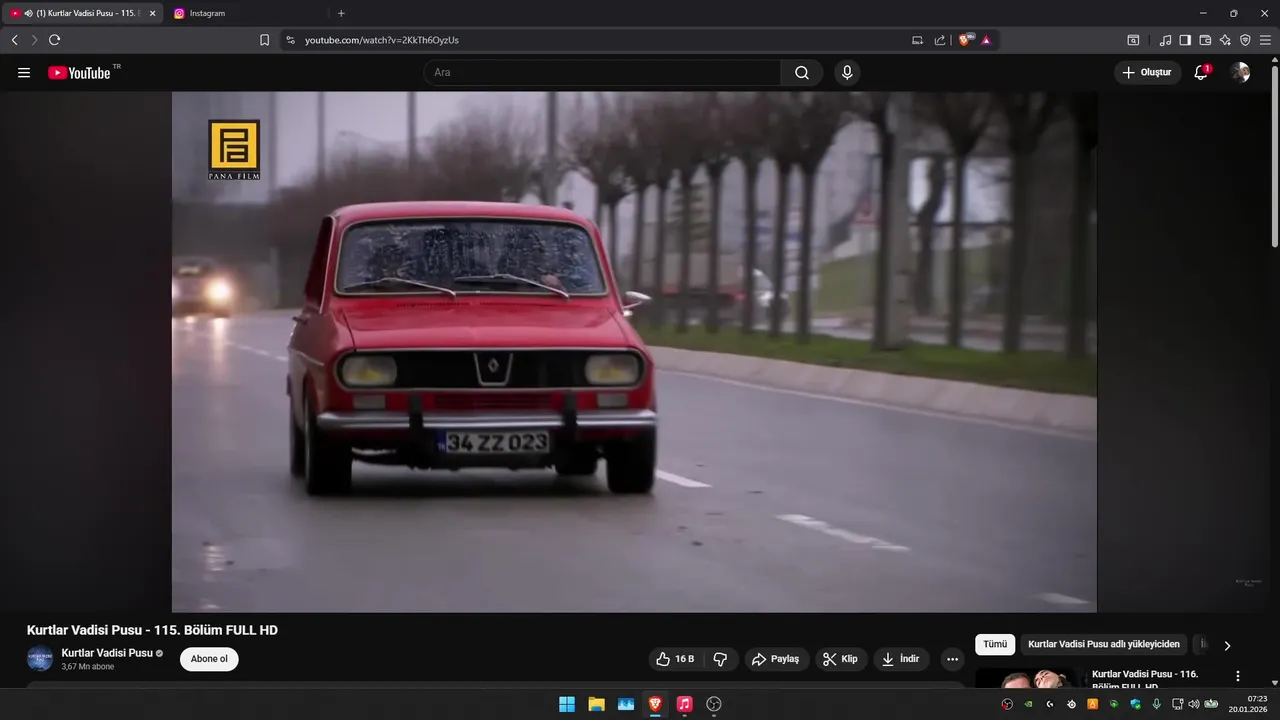Viewport: 1280px width, 720px height.
Task: Share this page from the address bar
Action: [940, 40]
